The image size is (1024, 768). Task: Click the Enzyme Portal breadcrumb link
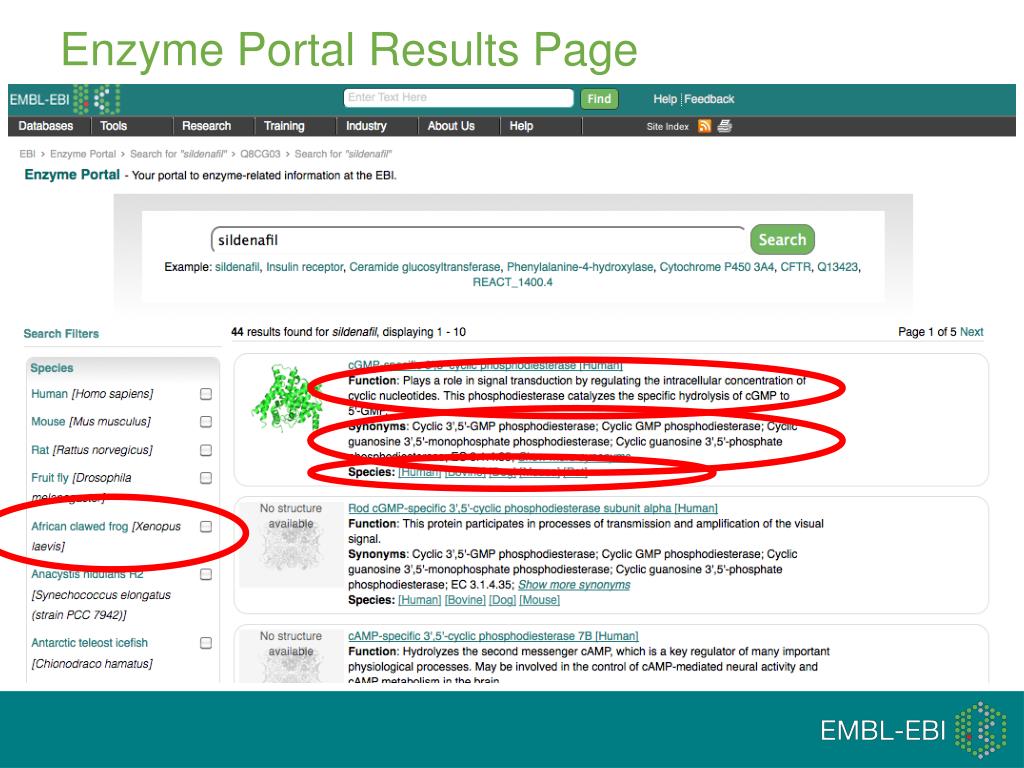click(x=83, y=154)
